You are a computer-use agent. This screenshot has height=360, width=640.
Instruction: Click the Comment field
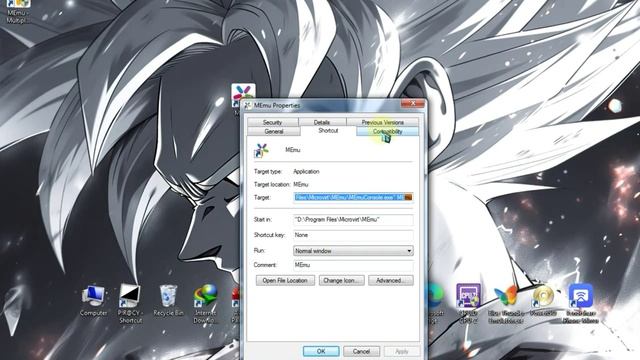click(x=353, y=265)
